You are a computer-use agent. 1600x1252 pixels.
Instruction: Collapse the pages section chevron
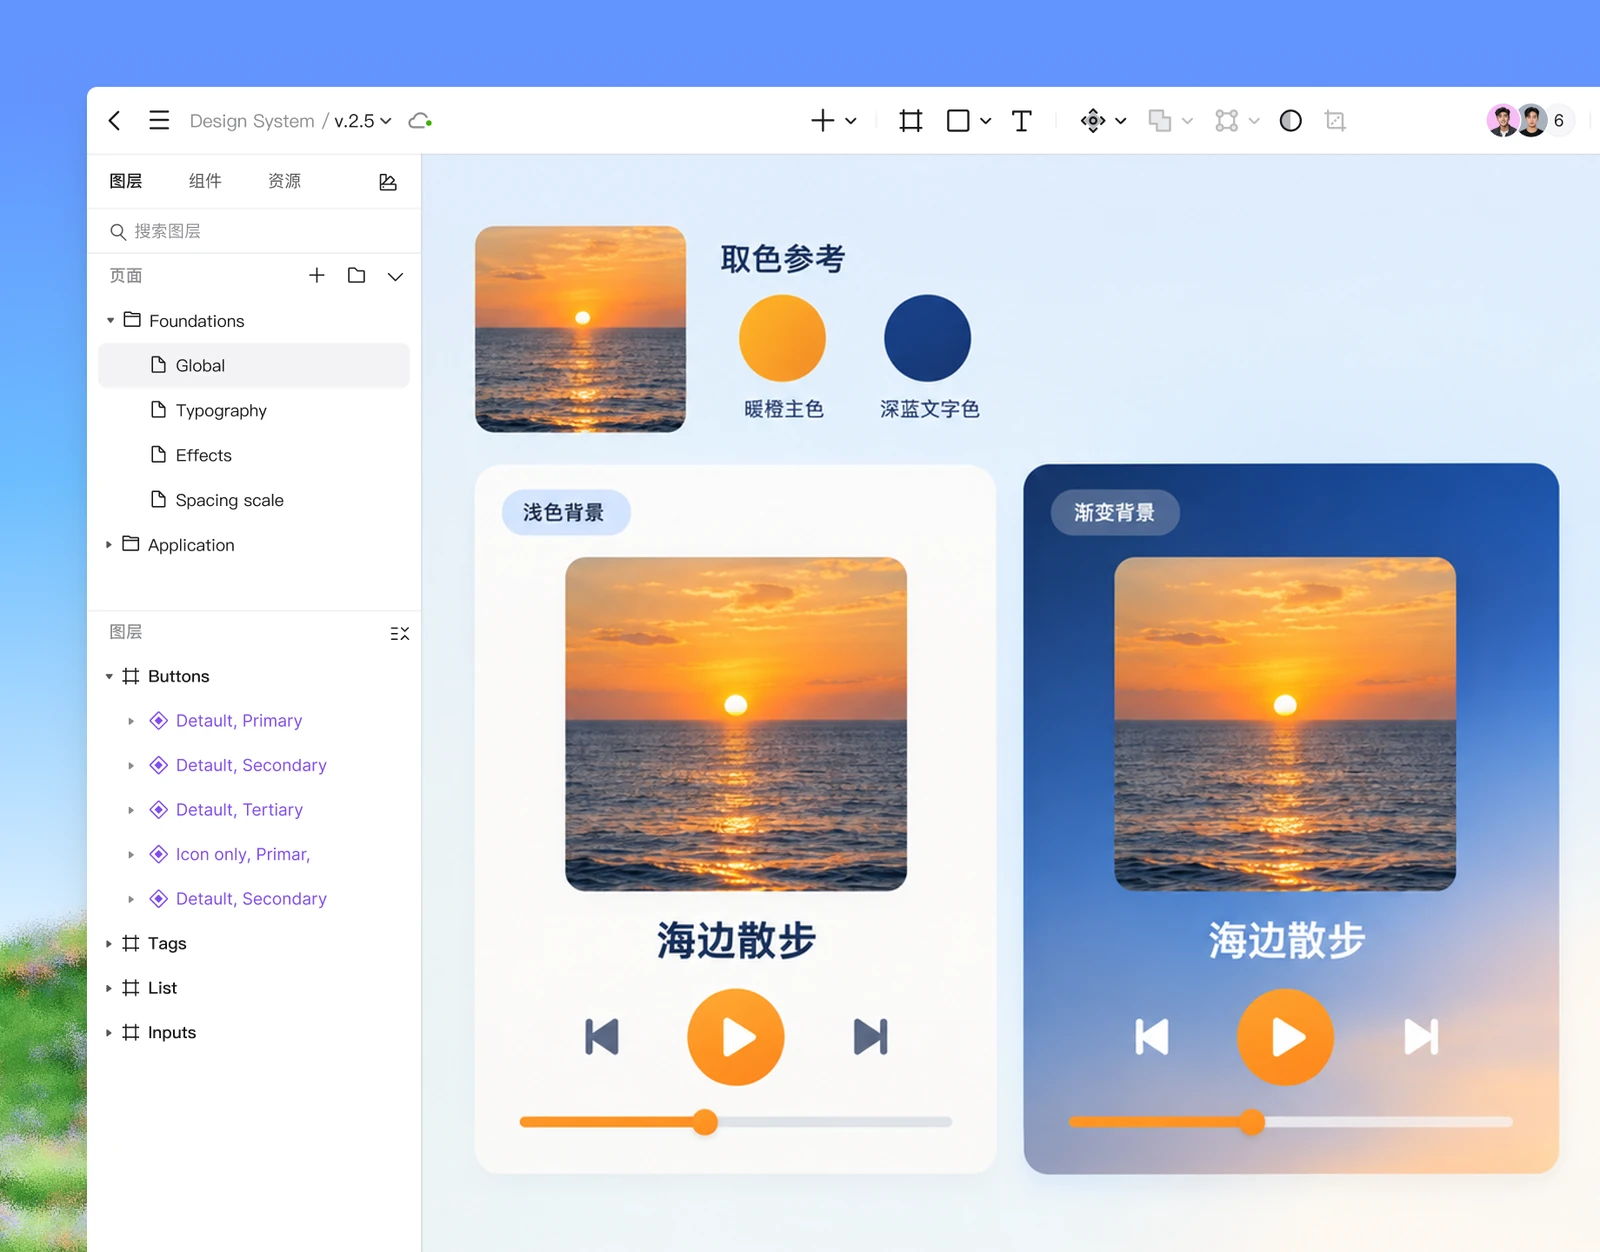tap(396, 276)
